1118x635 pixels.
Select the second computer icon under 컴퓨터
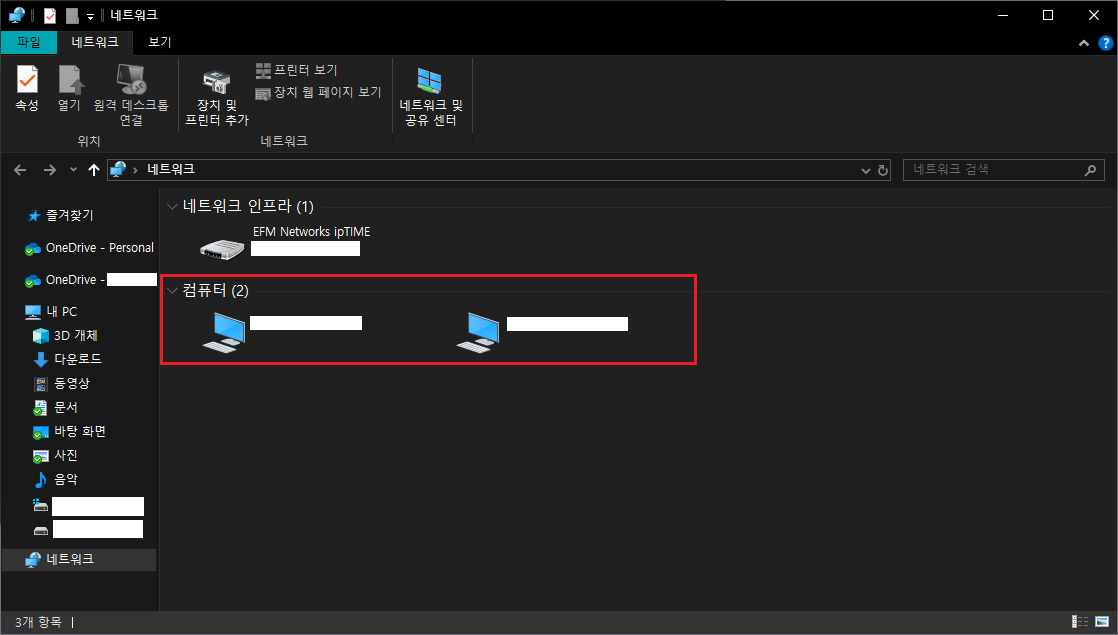click(478, 331)
